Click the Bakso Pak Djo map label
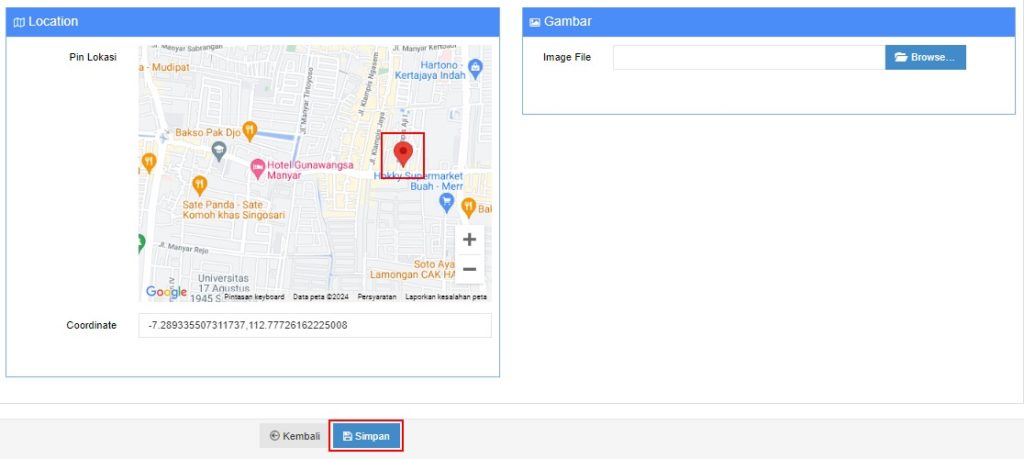This screenshot has width=1024, height=459. [208, 133]
